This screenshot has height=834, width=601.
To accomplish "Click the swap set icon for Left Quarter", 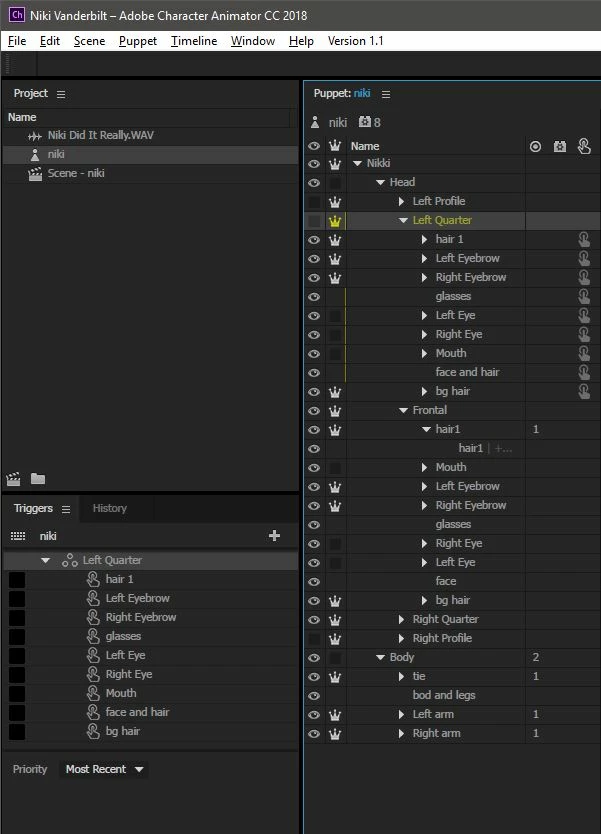I will [70, 560].
